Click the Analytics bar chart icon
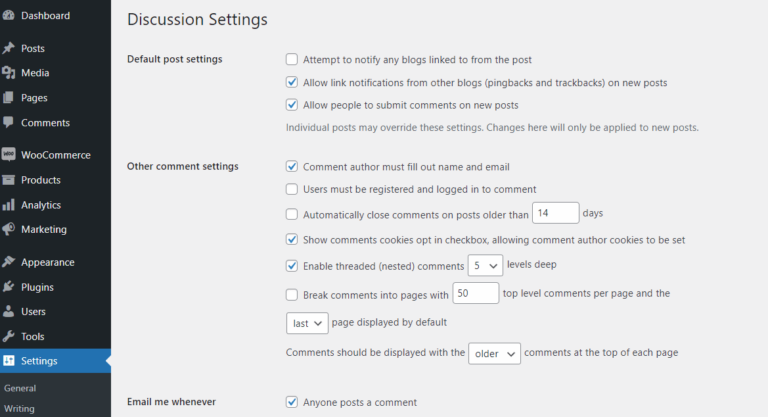Screen dimensions: 768x417 pyautogui.click(x=9, y=205)
